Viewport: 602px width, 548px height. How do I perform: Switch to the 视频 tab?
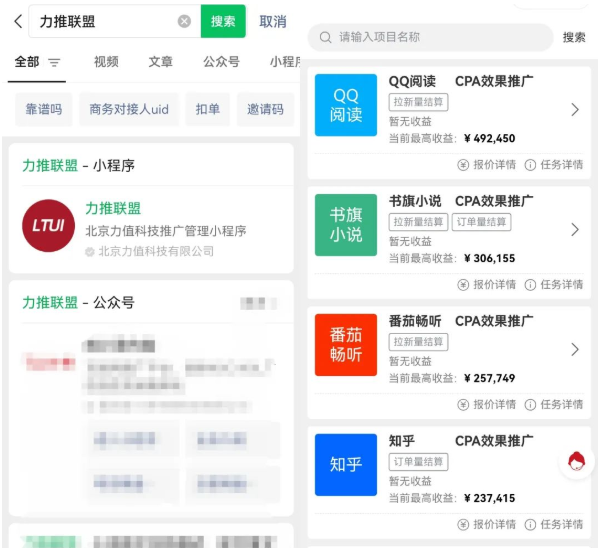[x=106, y=62]
